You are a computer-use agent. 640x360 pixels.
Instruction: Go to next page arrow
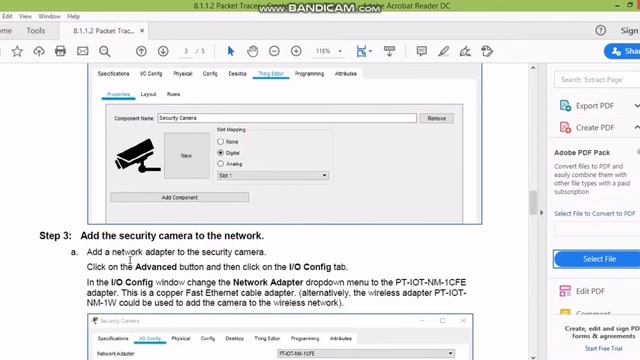(x=163, y=51)
